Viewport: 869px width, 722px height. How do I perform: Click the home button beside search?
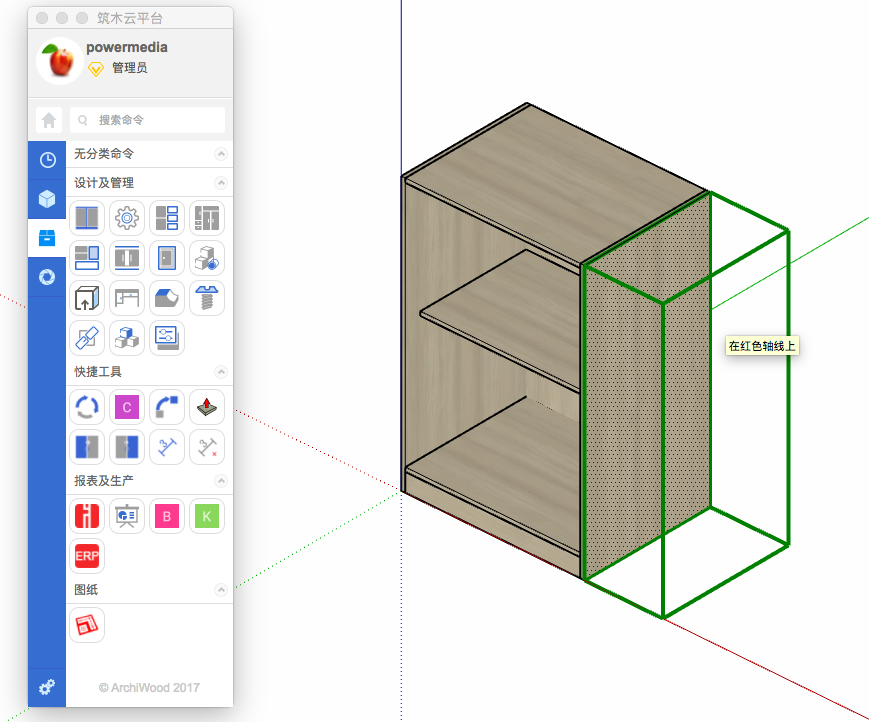(49, 120)
